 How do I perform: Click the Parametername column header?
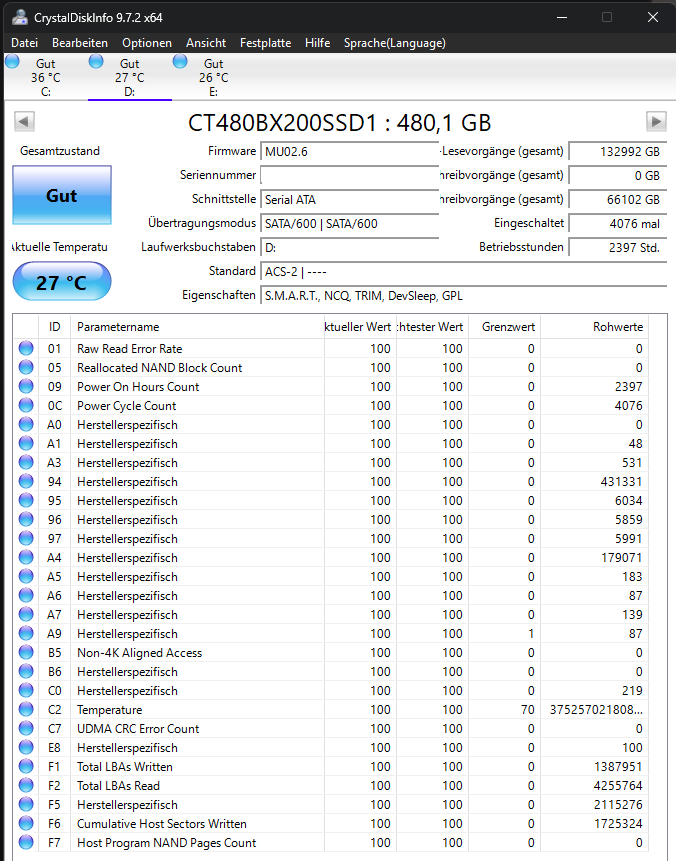click(x=198, y=327)
